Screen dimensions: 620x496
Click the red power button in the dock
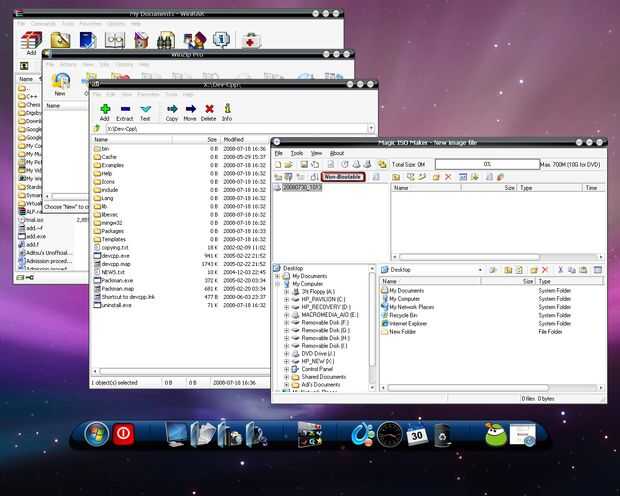[124, 434]
